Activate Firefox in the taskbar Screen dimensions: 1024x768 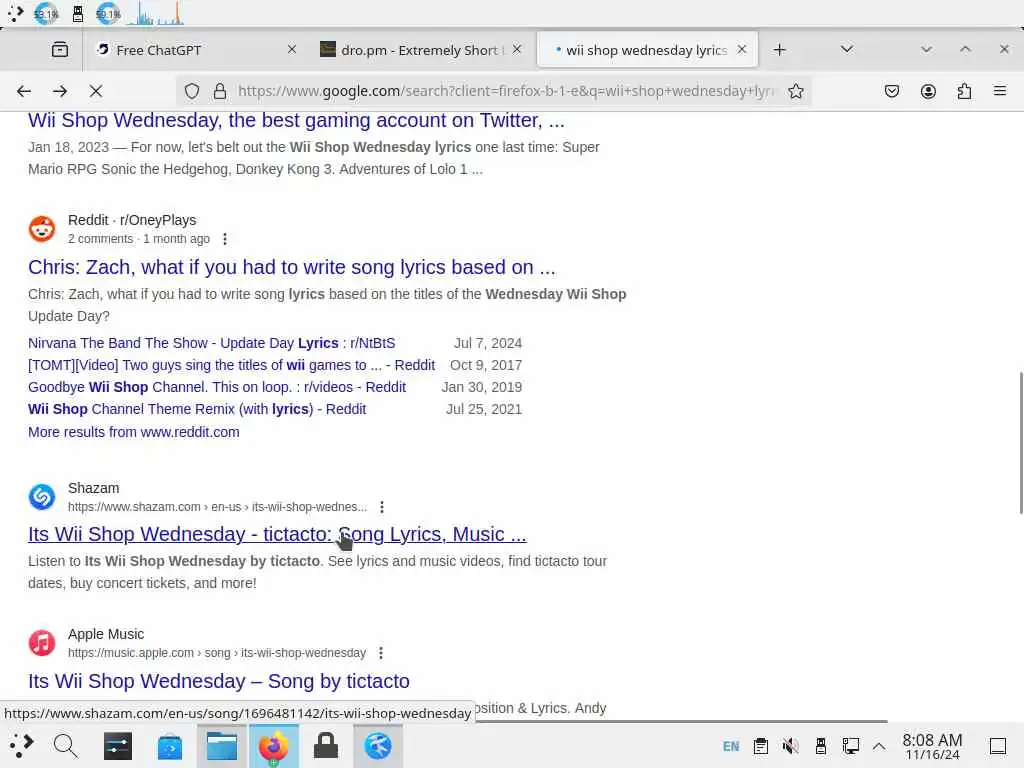[x=274, y=746]
